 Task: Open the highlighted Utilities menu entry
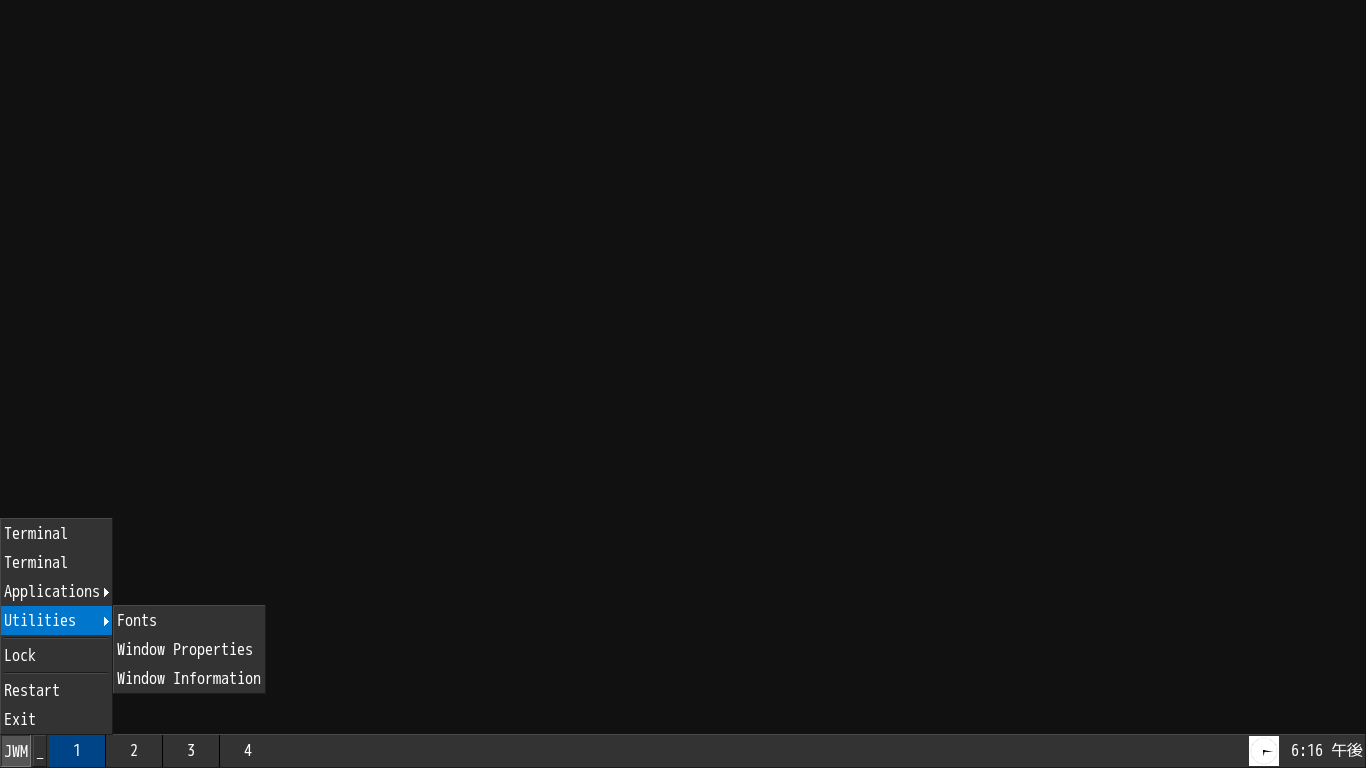click(56, 621)
